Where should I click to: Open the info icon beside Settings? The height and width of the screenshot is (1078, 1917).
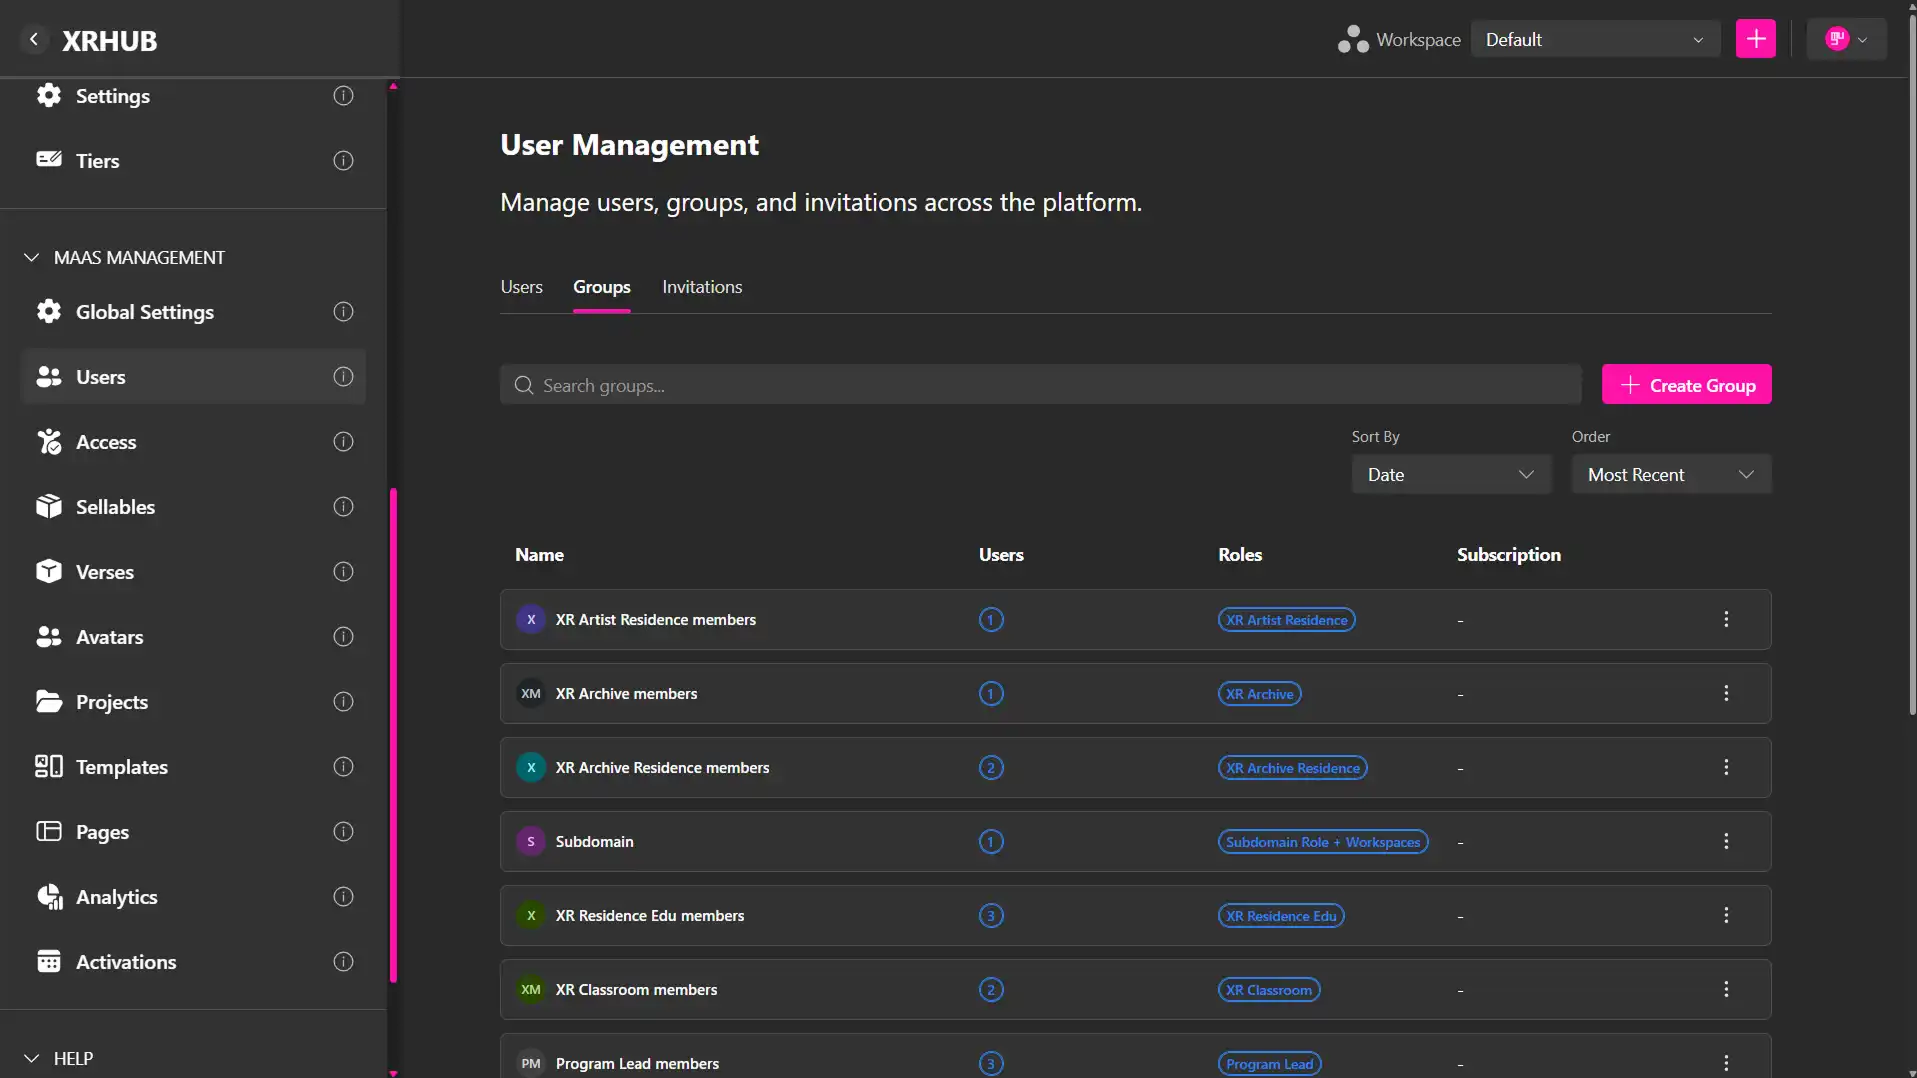click(343, 96)
